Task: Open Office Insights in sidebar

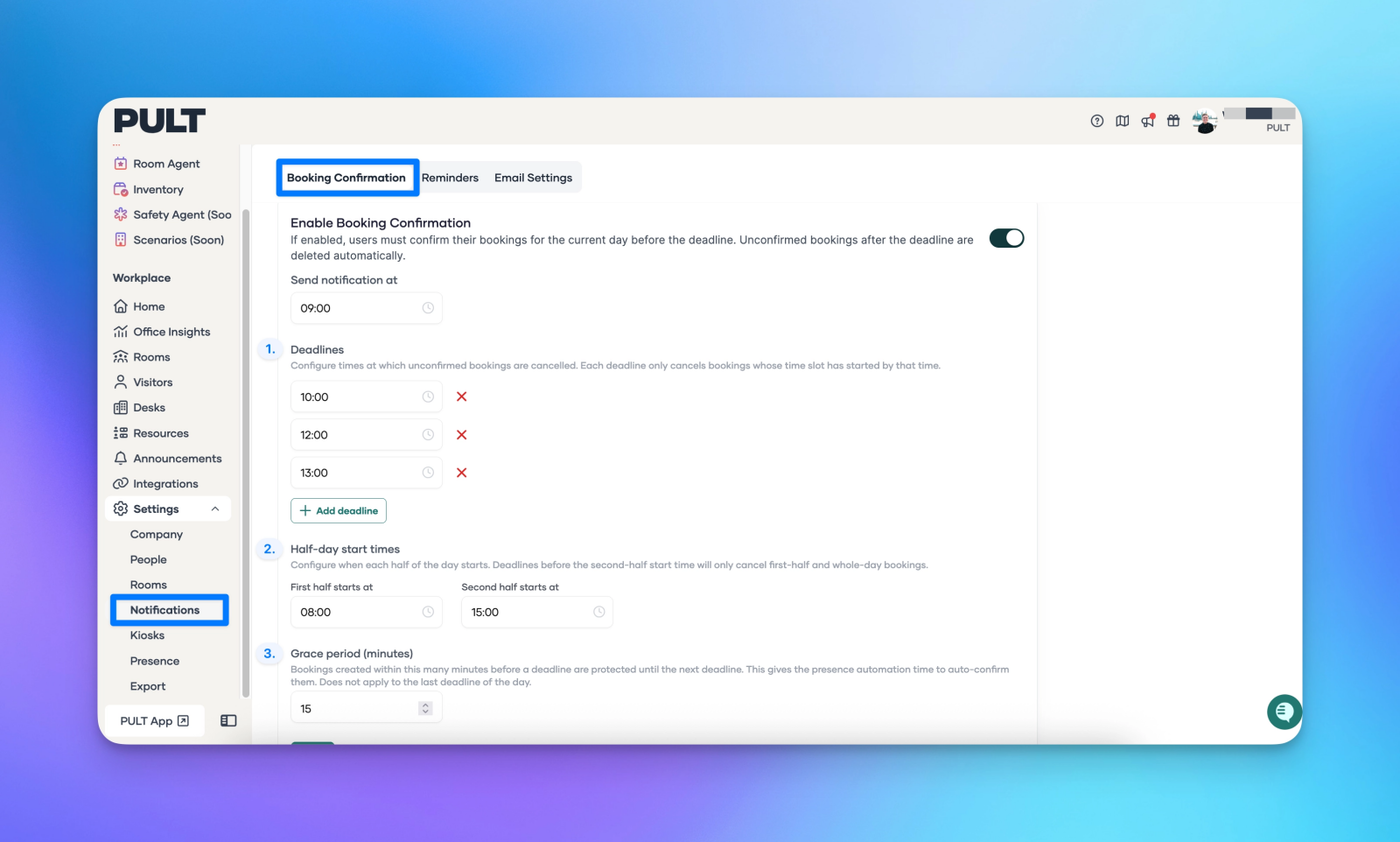Action: 171,332
